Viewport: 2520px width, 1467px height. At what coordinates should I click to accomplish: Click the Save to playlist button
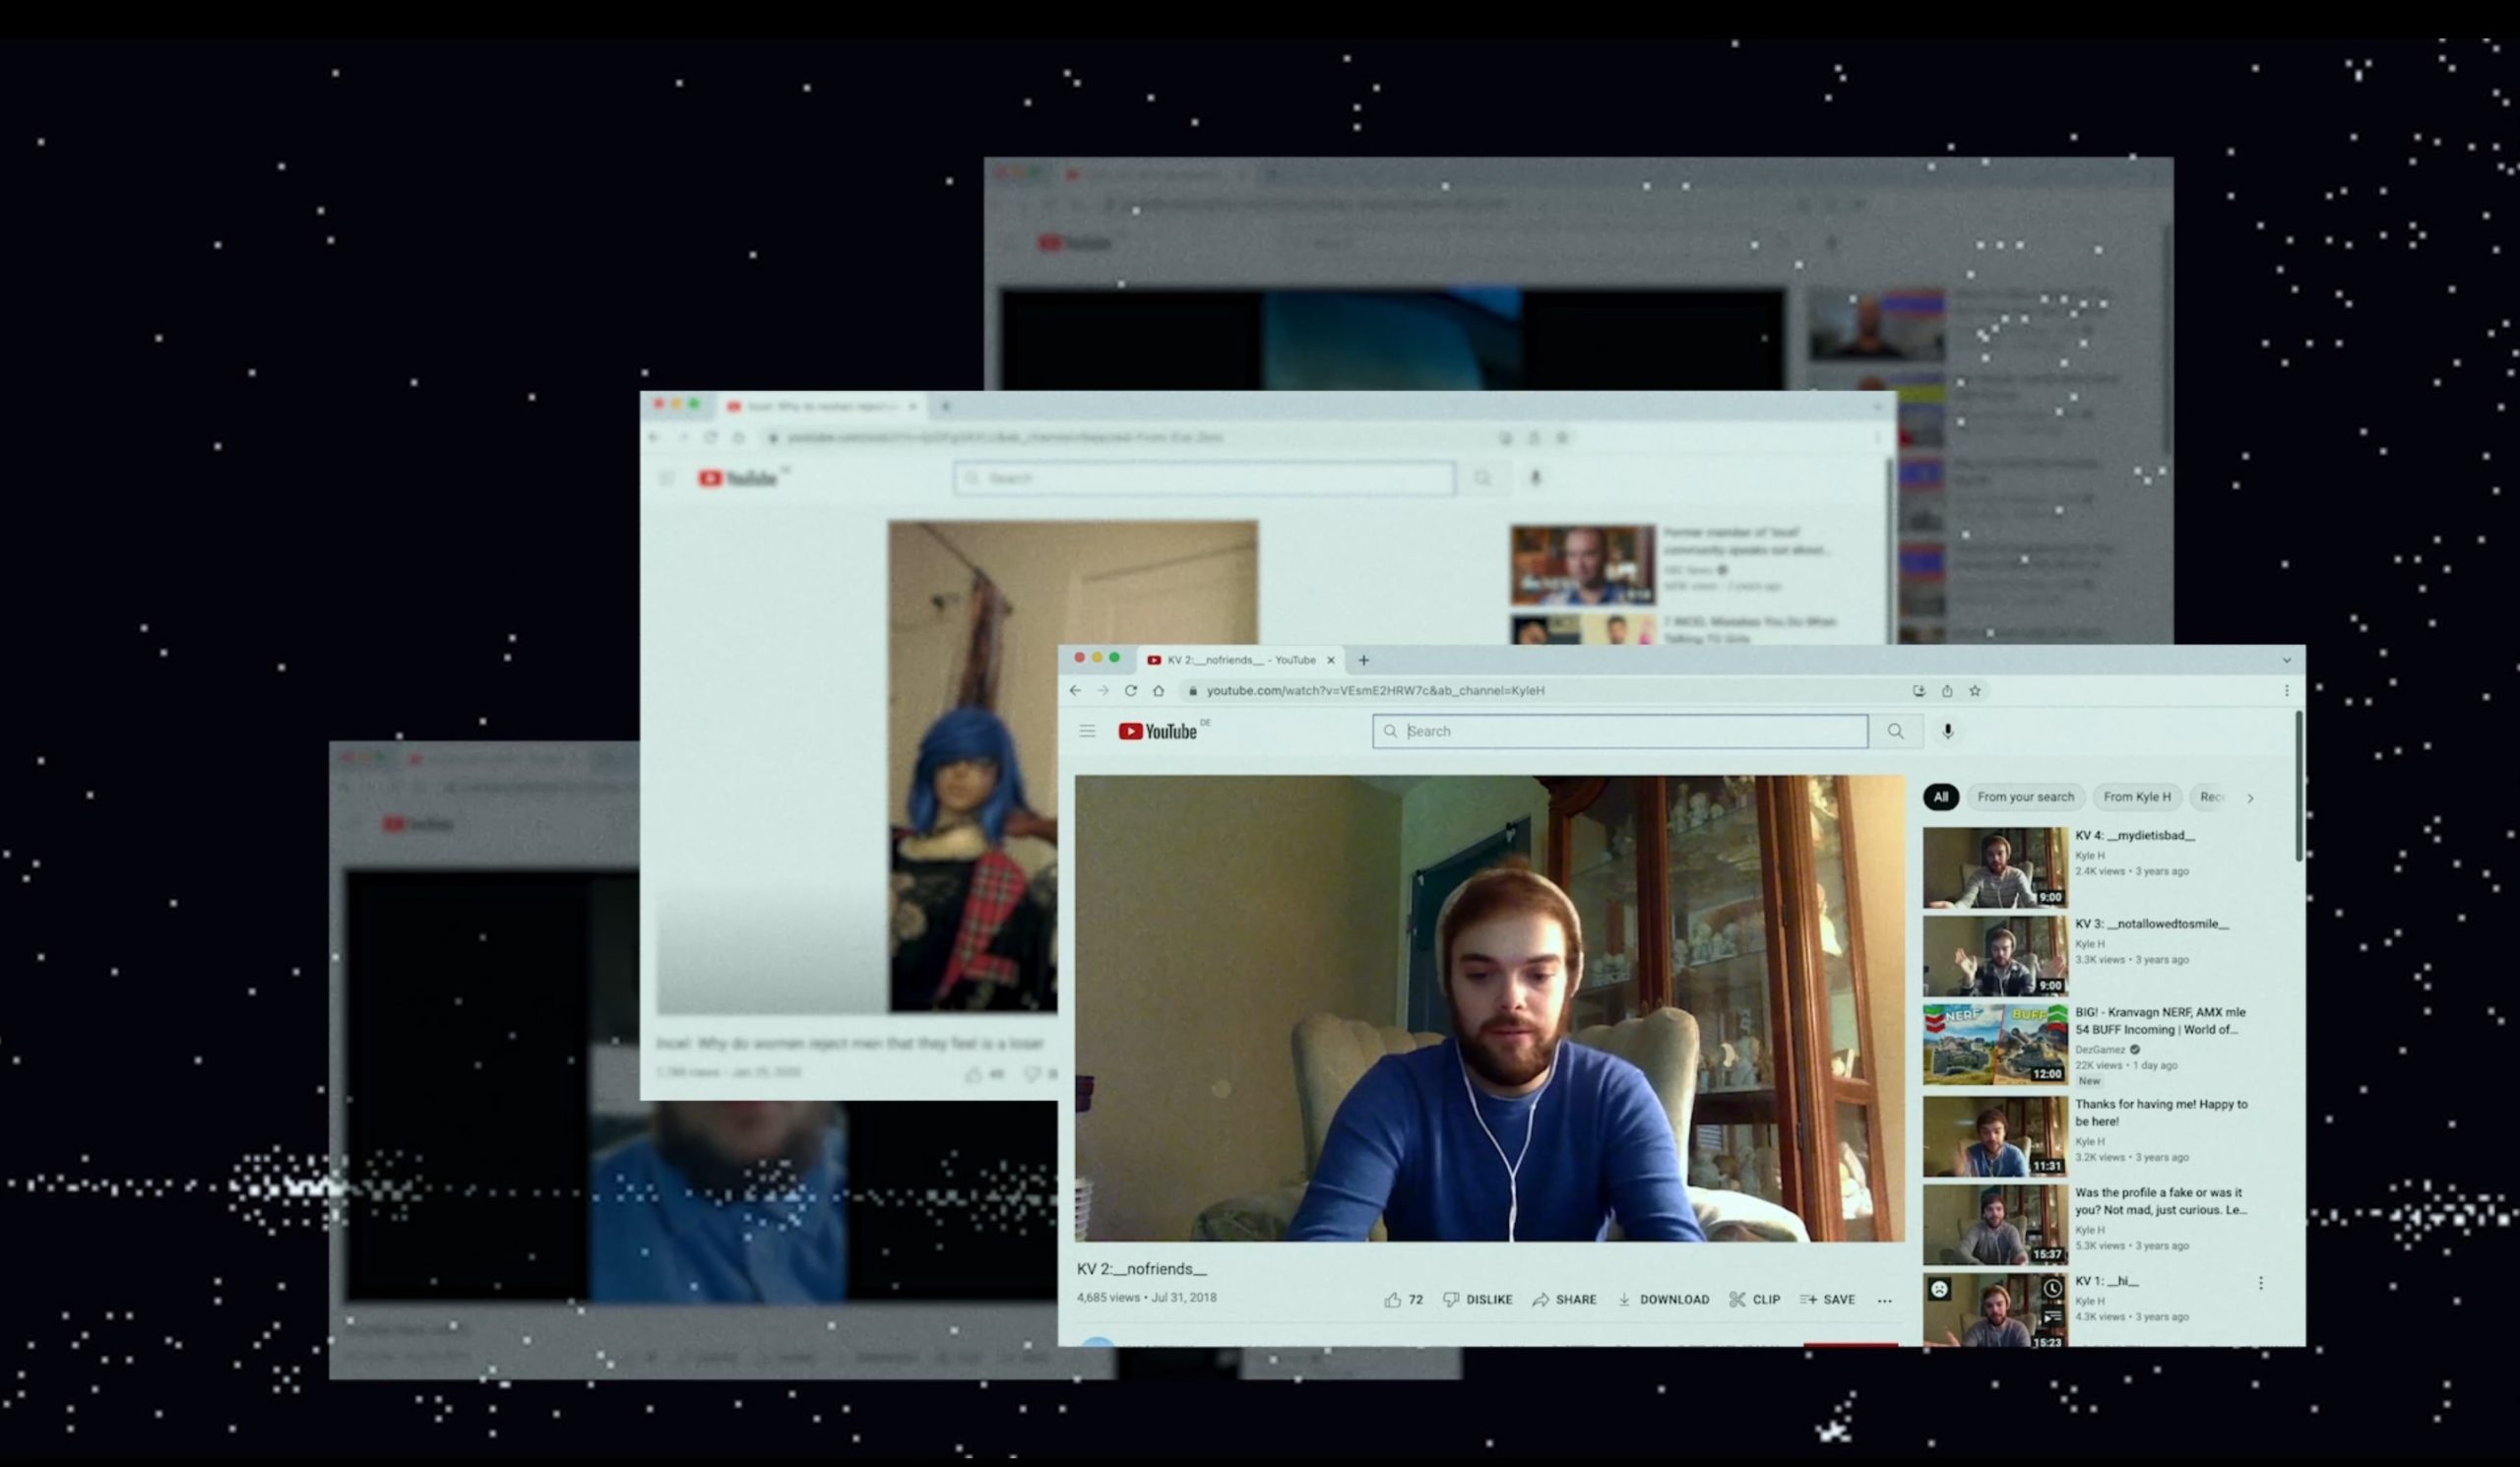(1827, 1299)
